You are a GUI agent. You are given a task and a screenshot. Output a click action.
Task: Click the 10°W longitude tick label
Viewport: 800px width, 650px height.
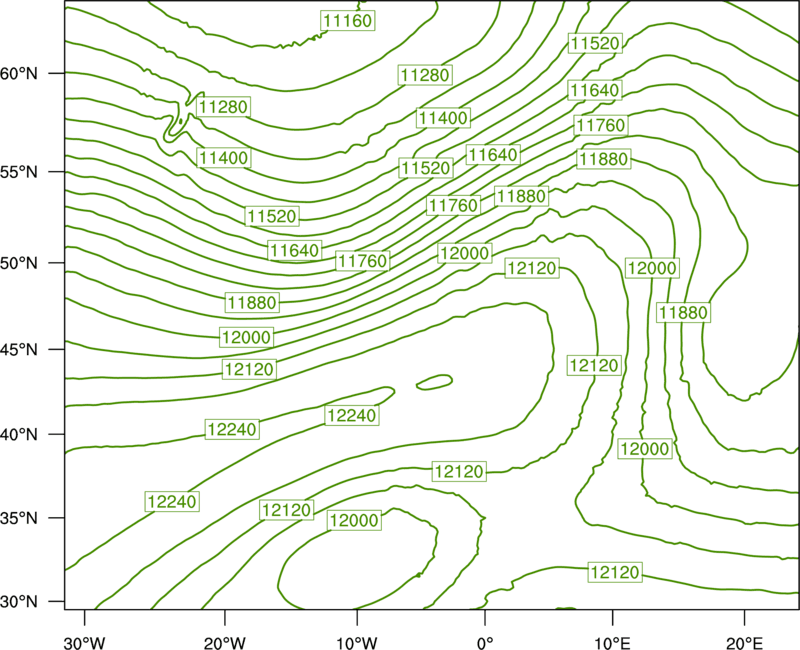[x=357, y=643]
